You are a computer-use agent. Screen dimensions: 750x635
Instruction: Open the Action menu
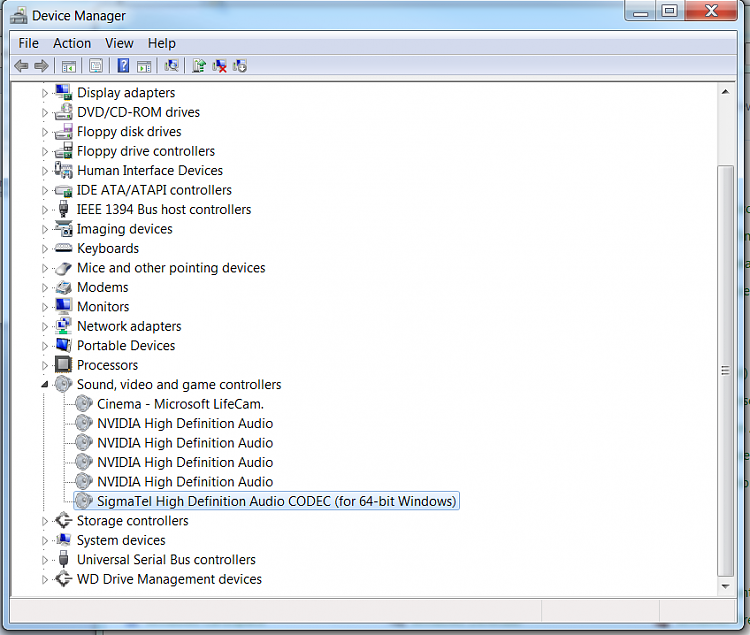tap(72, 43)
